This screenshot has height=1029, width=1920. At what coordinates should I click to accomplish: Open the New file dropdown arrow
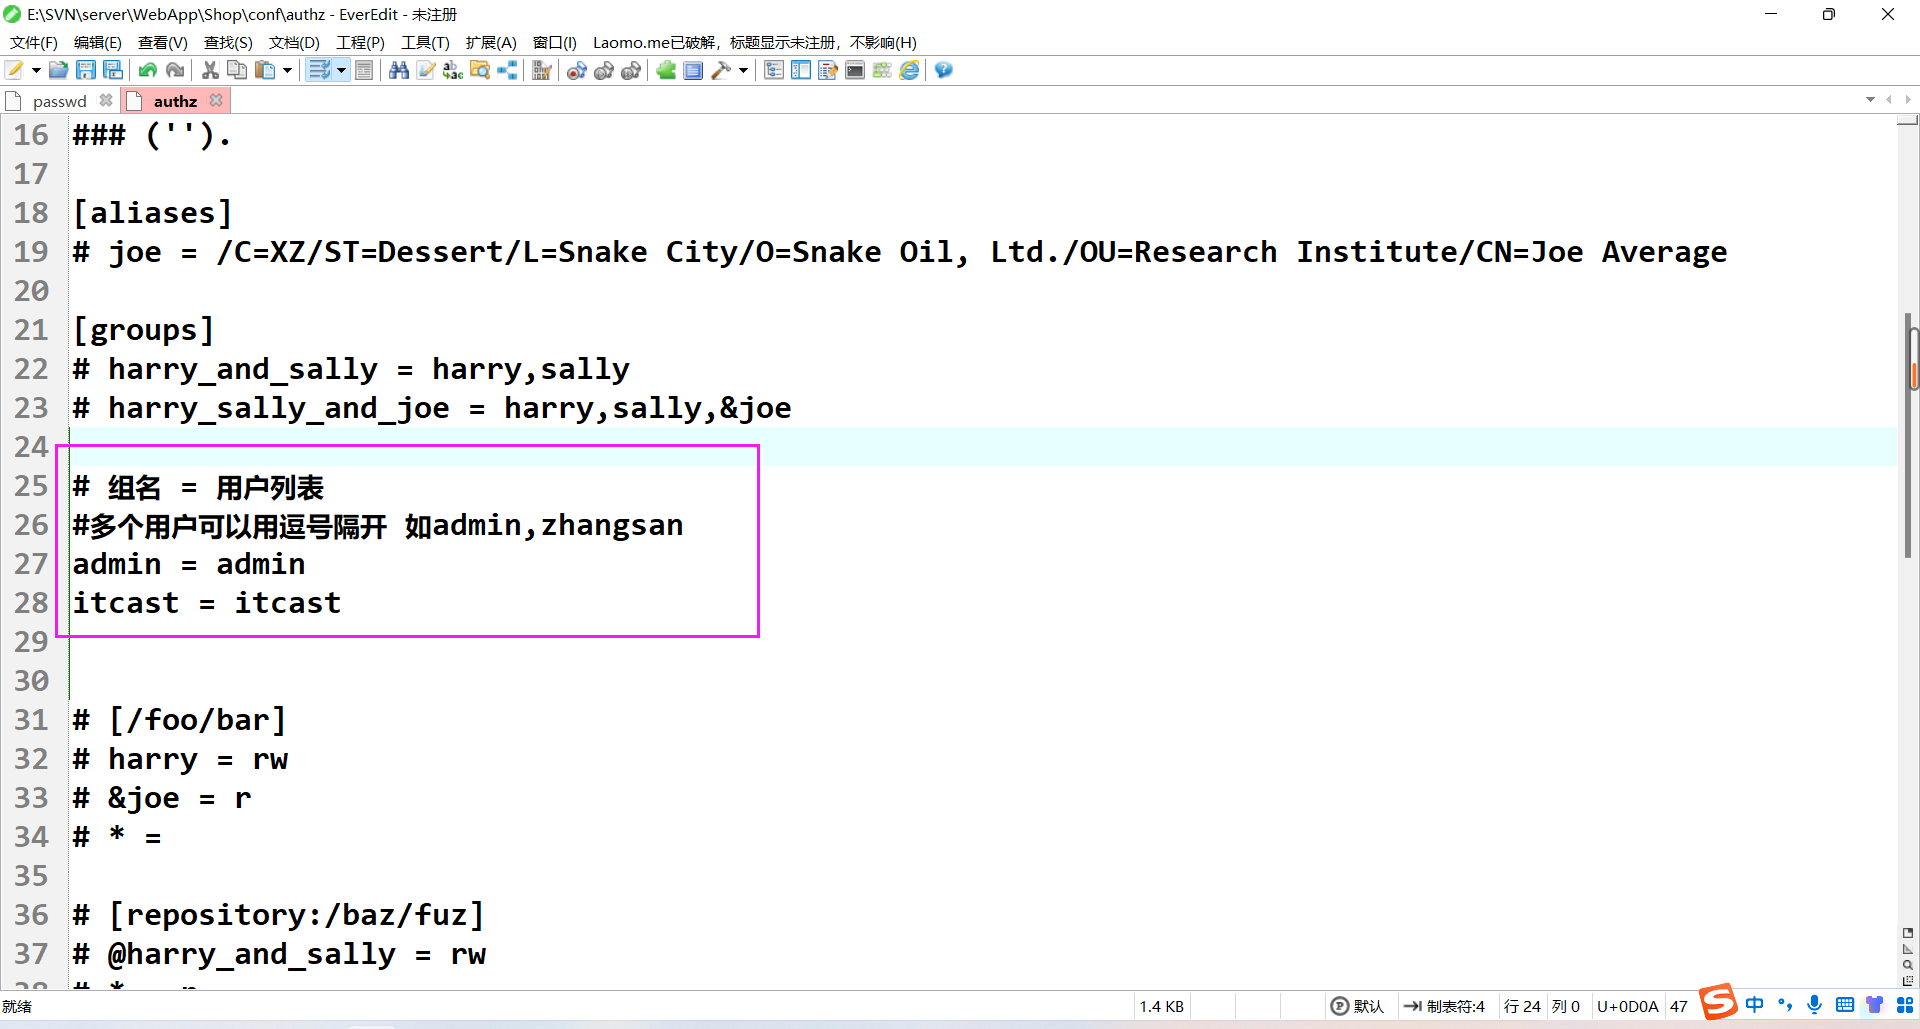36,70
